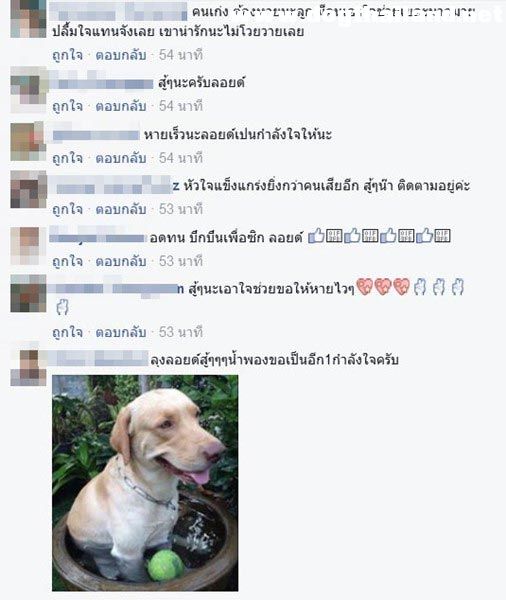Open the avatar beside the สู้ๆนะครับลอยด์ comment
The height and width of the screenshot is (600, 506).
pyautogui.click(x=28, y=90)
